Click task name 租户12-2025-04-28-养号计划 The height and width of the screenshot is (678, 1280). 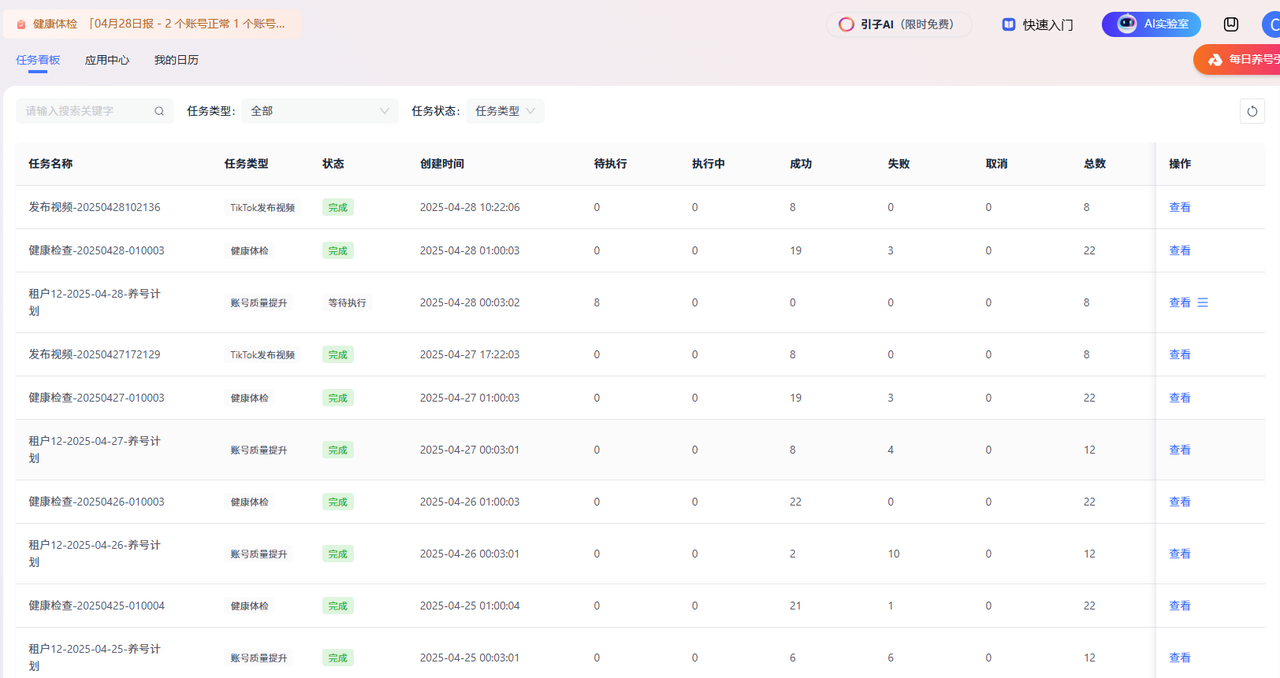click(x=95, y=302)
